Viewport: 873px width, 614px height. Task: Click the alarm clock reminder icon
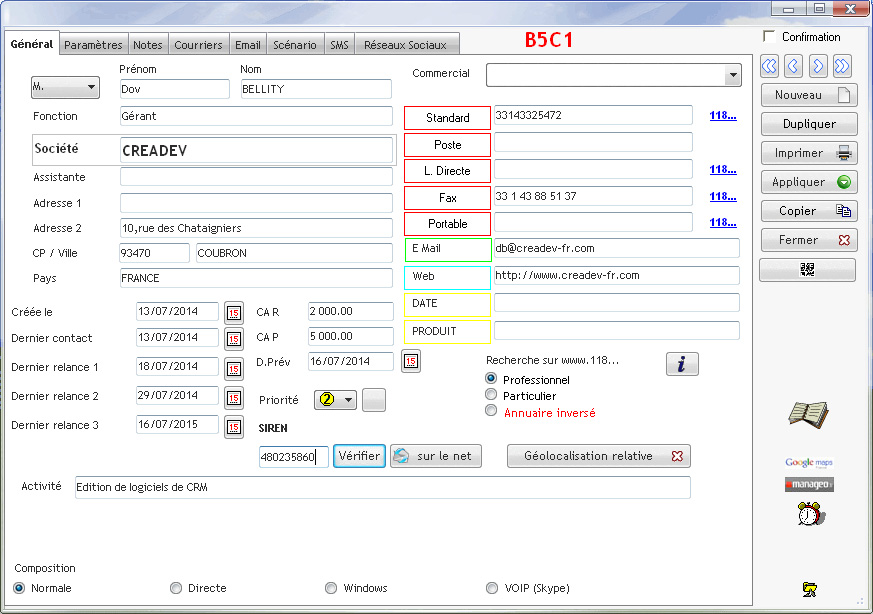(x=808, y=514)
